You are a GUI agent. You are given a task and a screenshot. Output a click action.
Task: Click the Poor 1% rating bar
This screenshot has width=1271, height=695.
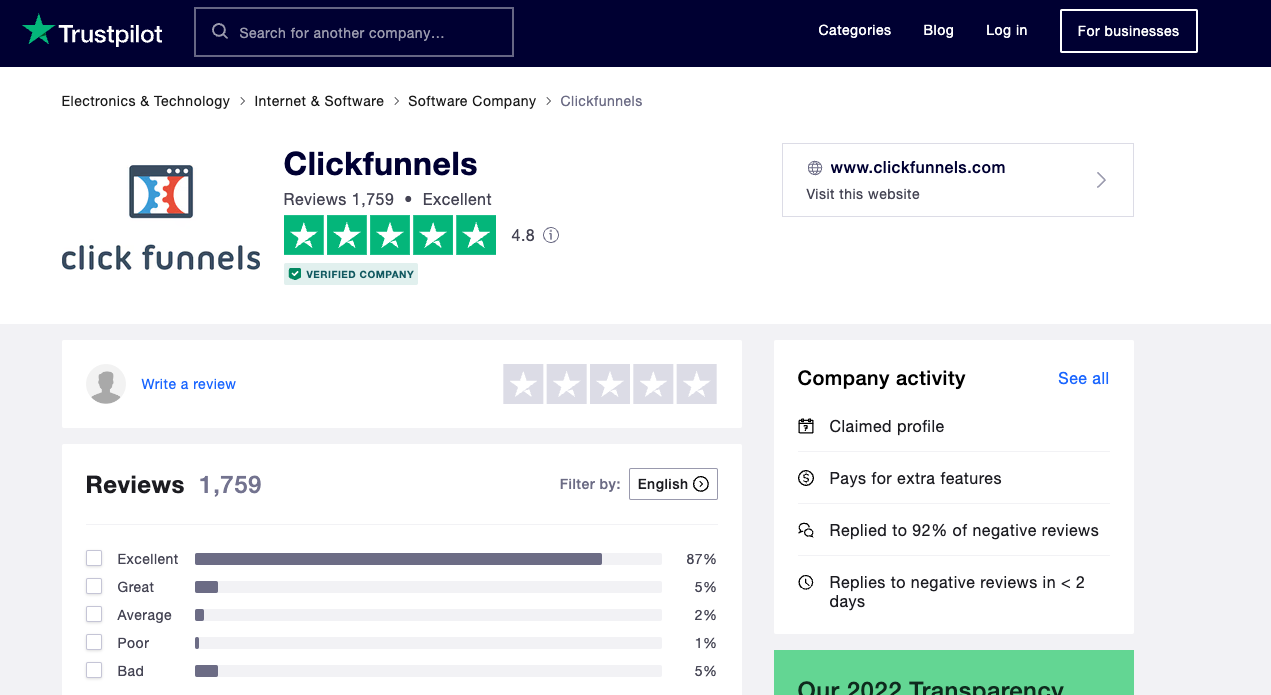428,643
